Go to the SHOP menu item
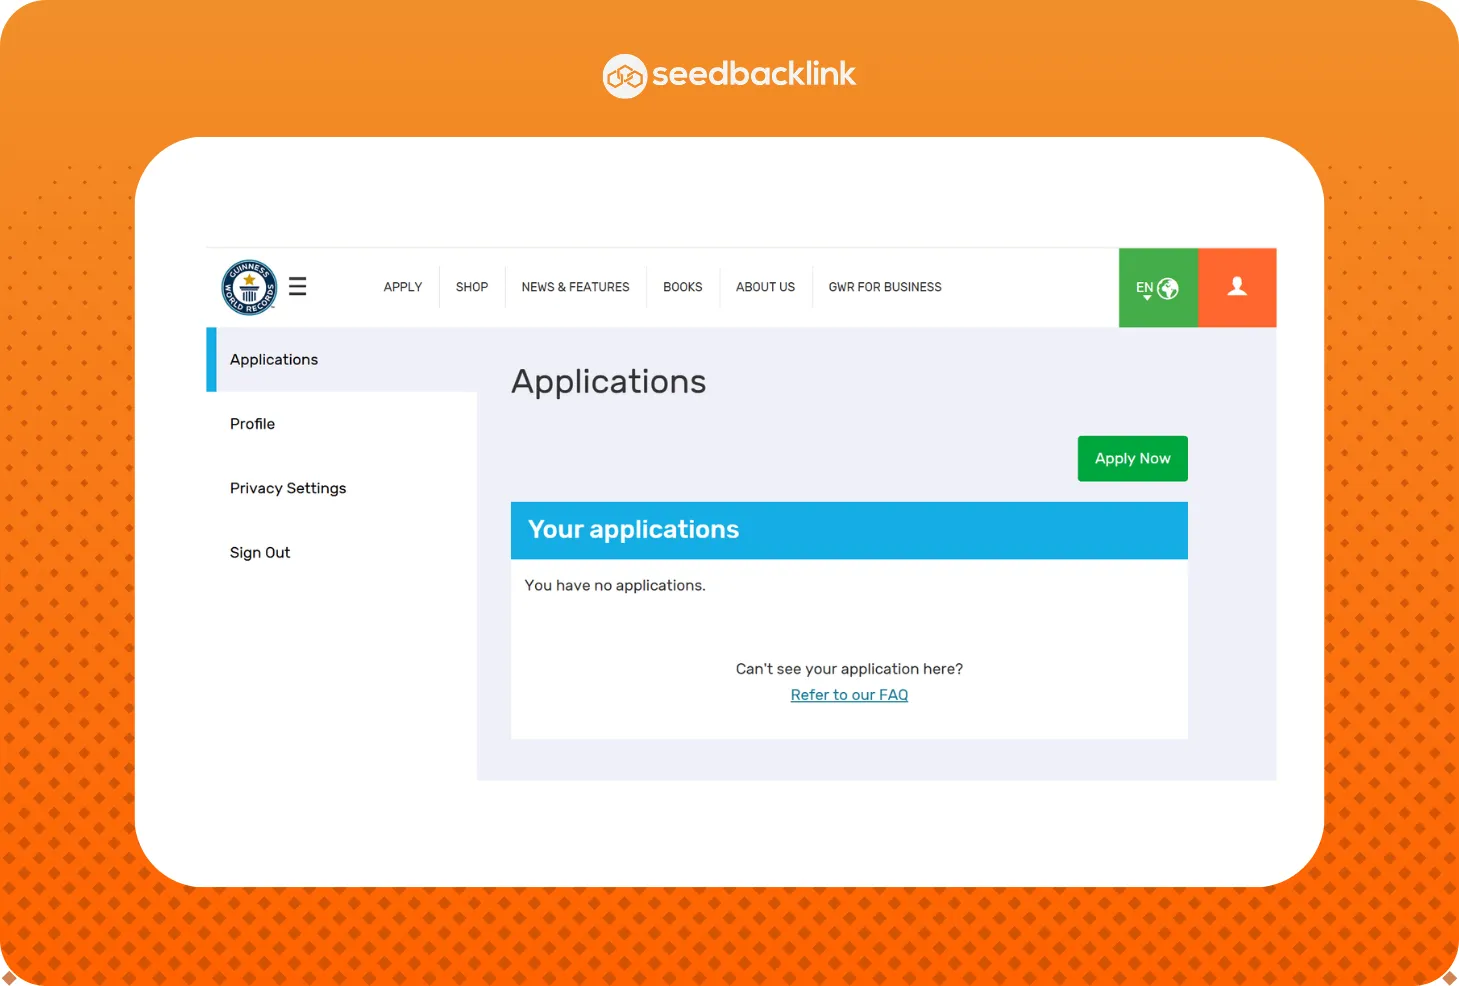The width and height of the screenshot is (1459, 986). point(472,287)
